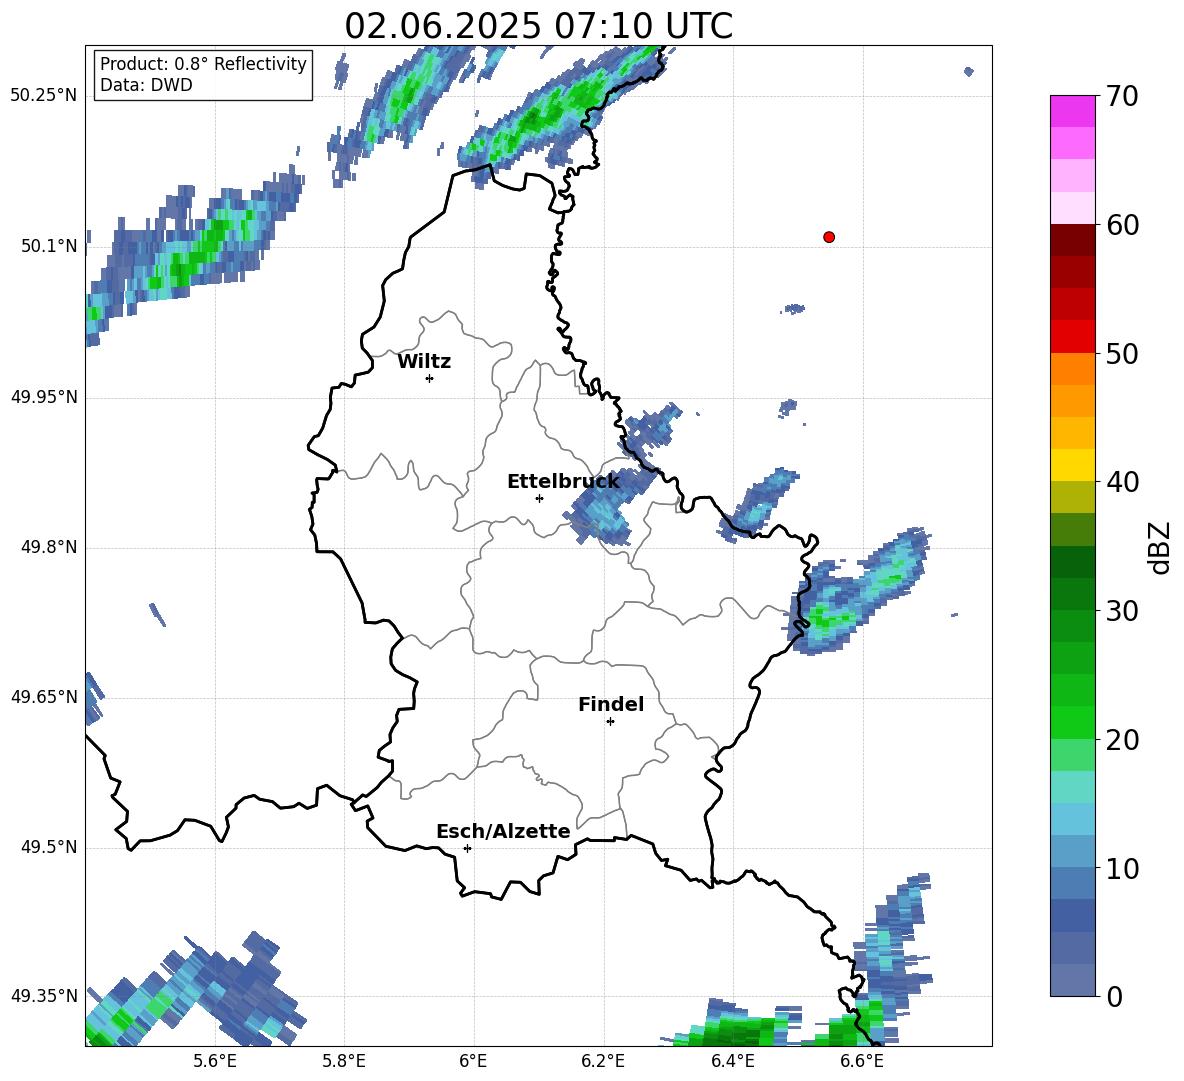Click the Wiltz city label
1184x1081 pixels.
click(424, 362)
